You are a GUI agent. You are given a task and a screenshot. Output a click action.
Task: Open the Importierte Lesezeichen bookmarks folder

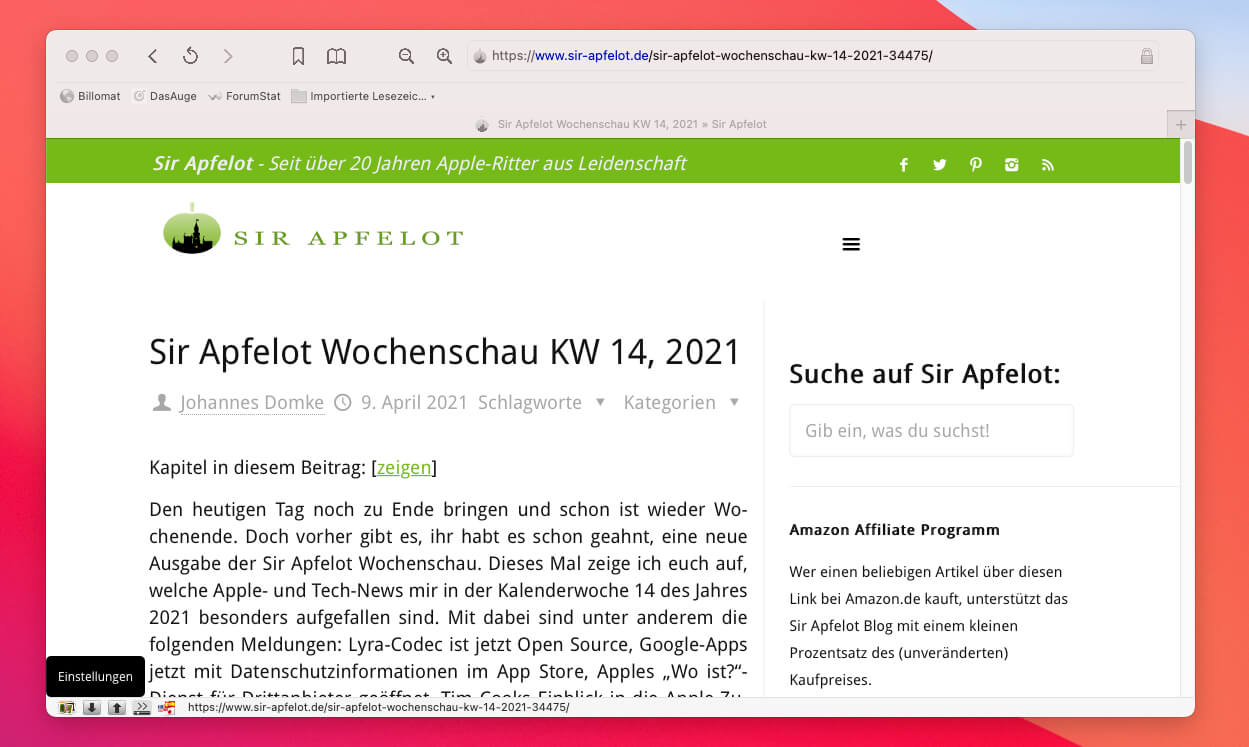[363, 96]
